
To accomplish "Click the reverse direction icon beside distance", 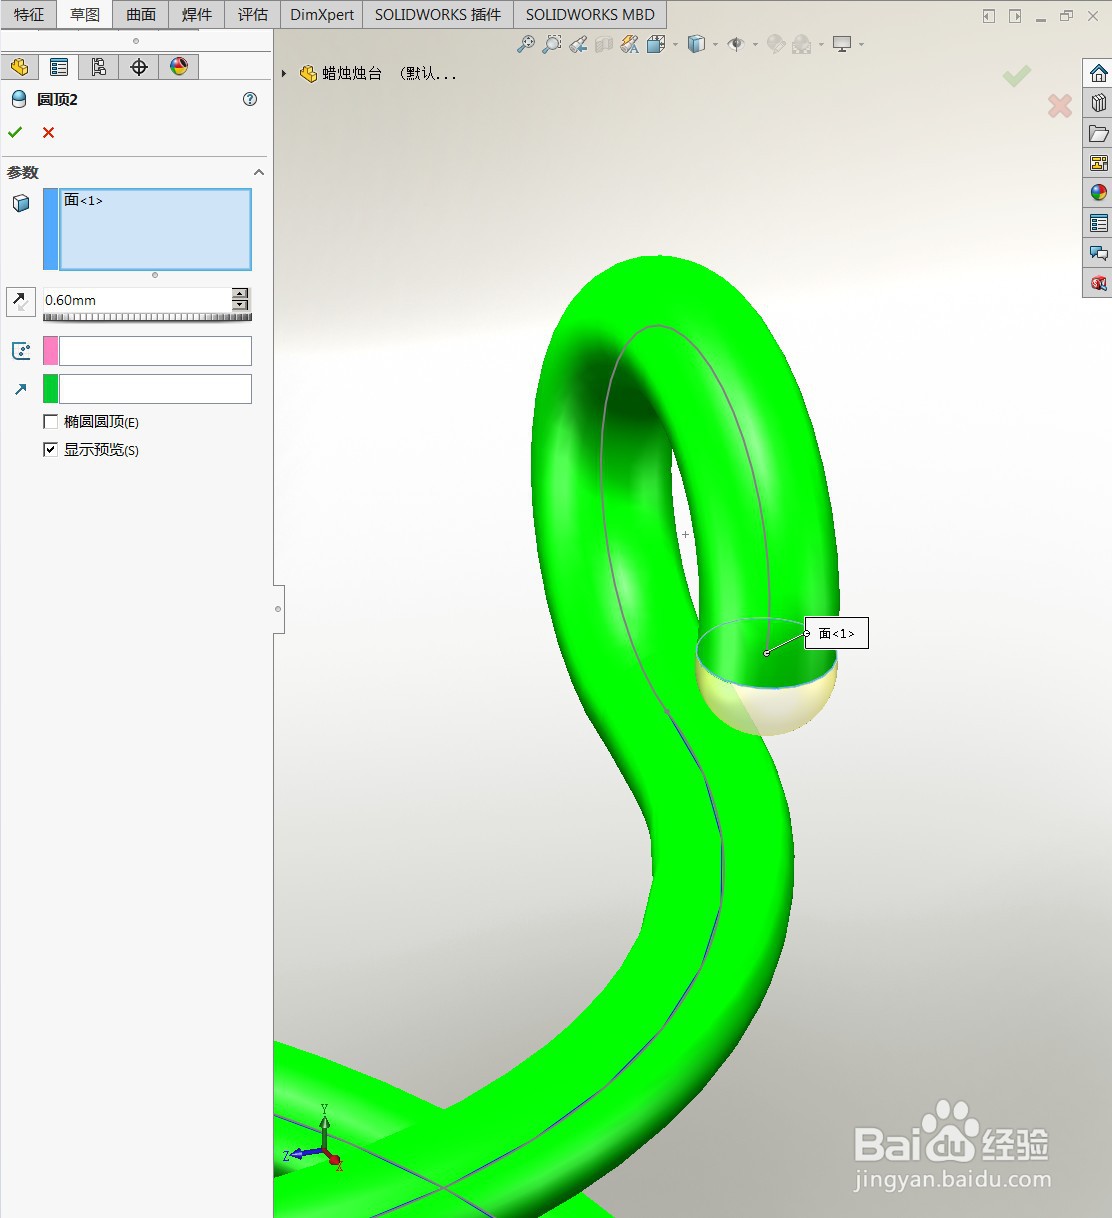I will pos(20,300).
